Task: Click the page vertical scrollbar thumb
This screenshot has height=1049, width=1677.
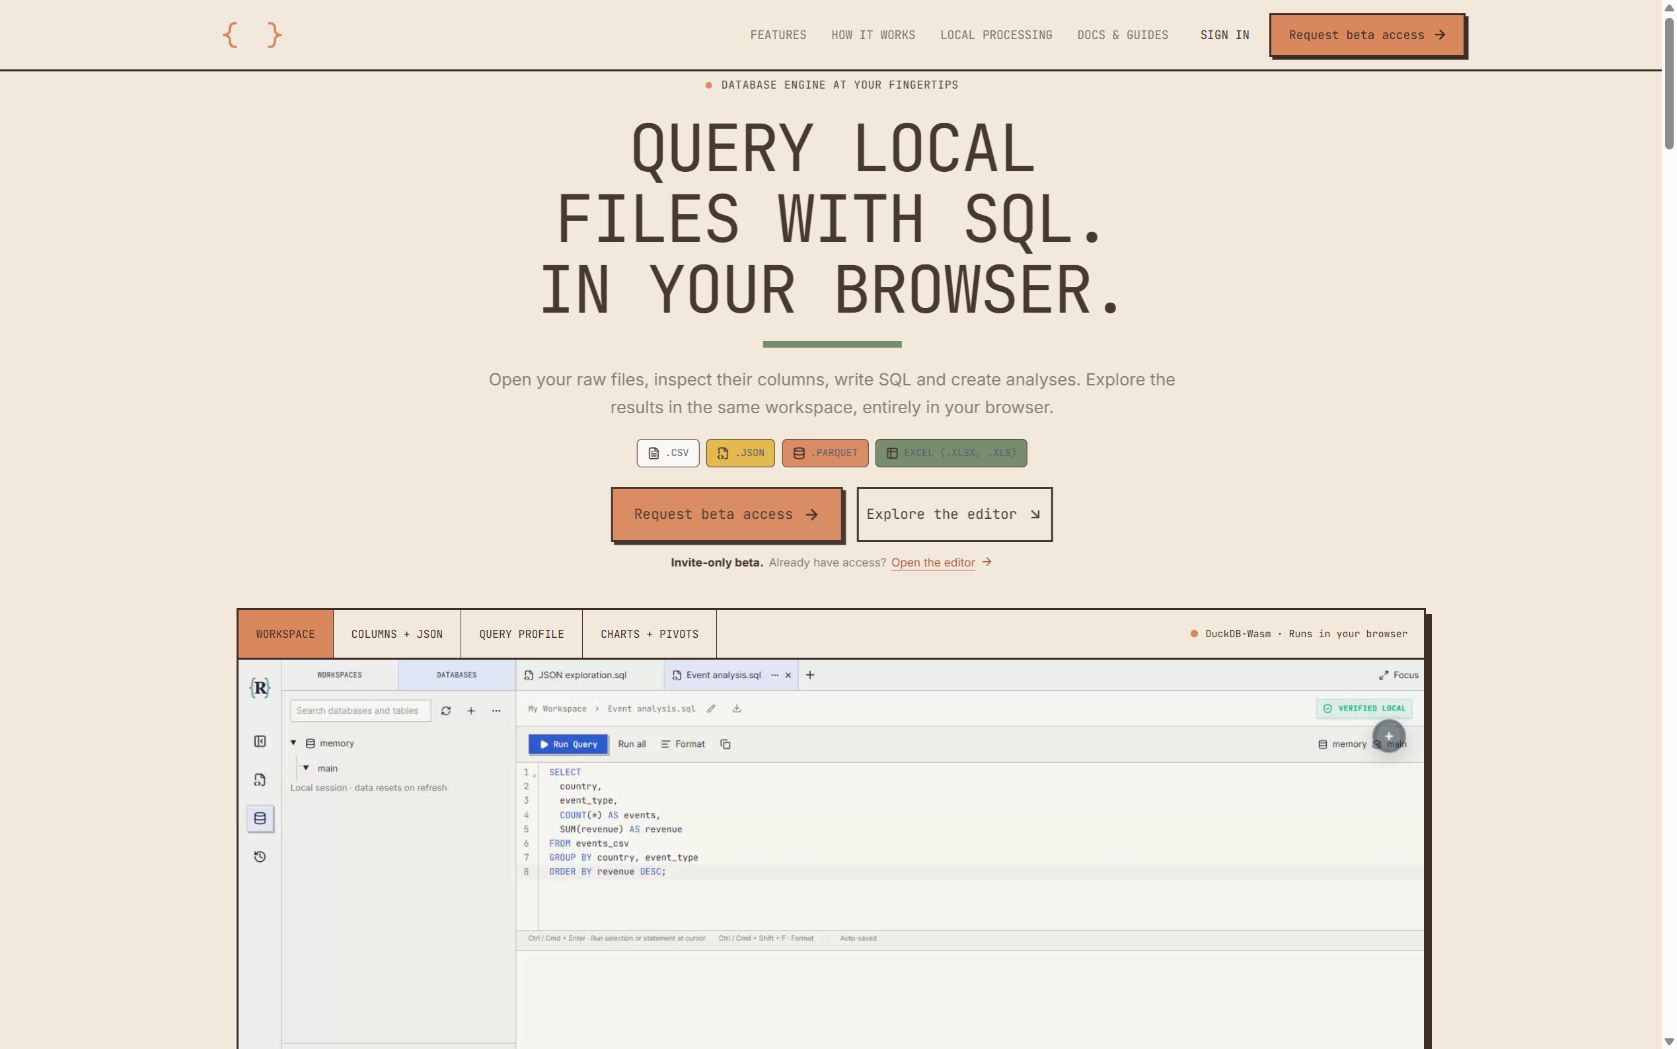Action: pos(1669,82)
